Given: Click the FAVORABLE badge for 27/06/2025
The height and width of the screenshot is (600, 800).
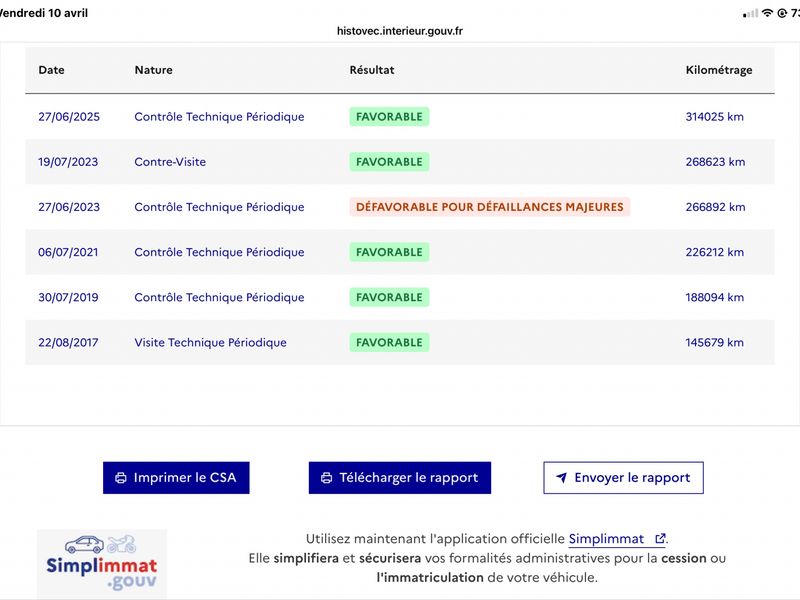Looking at the screenshot, I should pos(389,116).
